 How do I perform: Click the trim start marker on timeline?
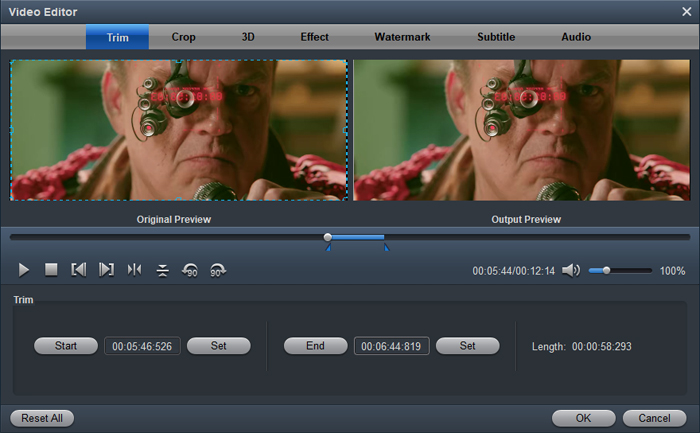coord(328,247)
